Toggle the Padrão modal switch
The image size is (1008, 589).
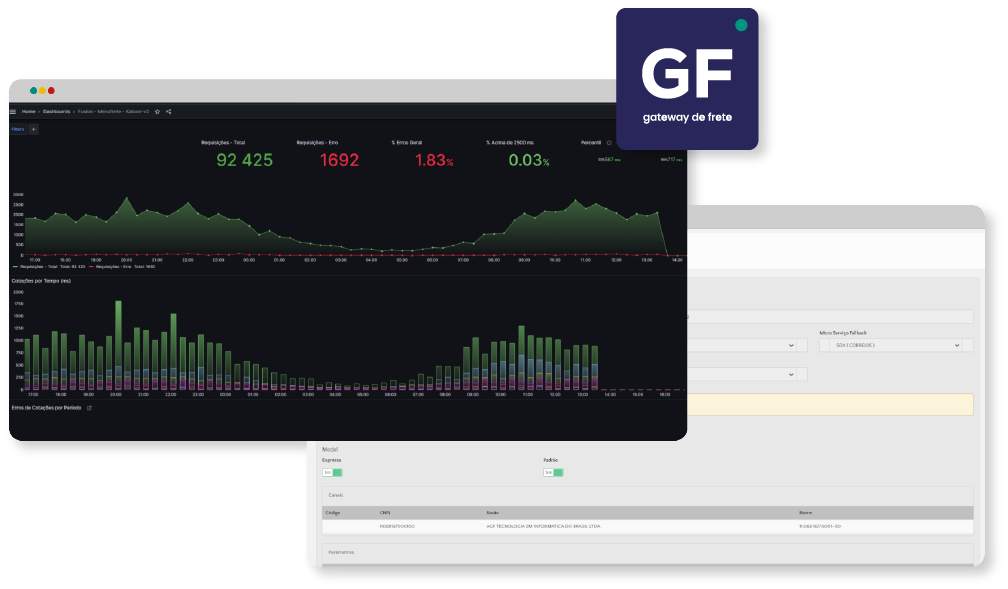(554, 473)
